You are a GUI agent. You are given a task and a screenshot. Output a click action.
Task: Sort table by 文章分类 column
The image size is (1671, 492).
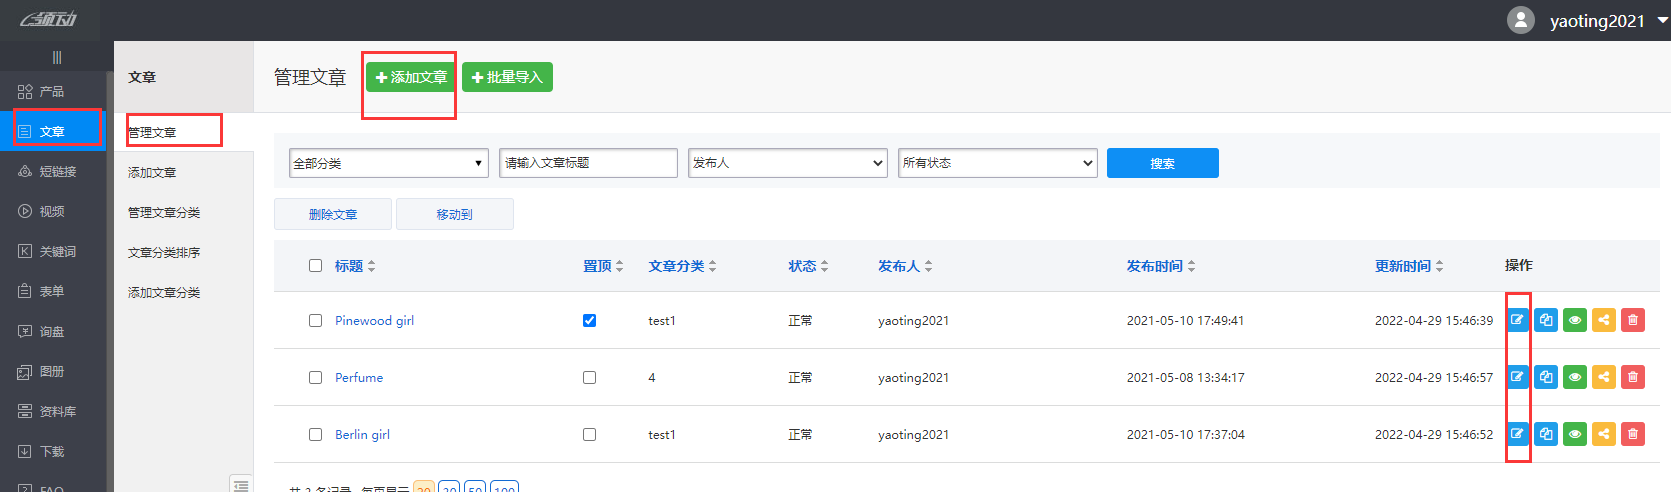[x=682, y=266]
